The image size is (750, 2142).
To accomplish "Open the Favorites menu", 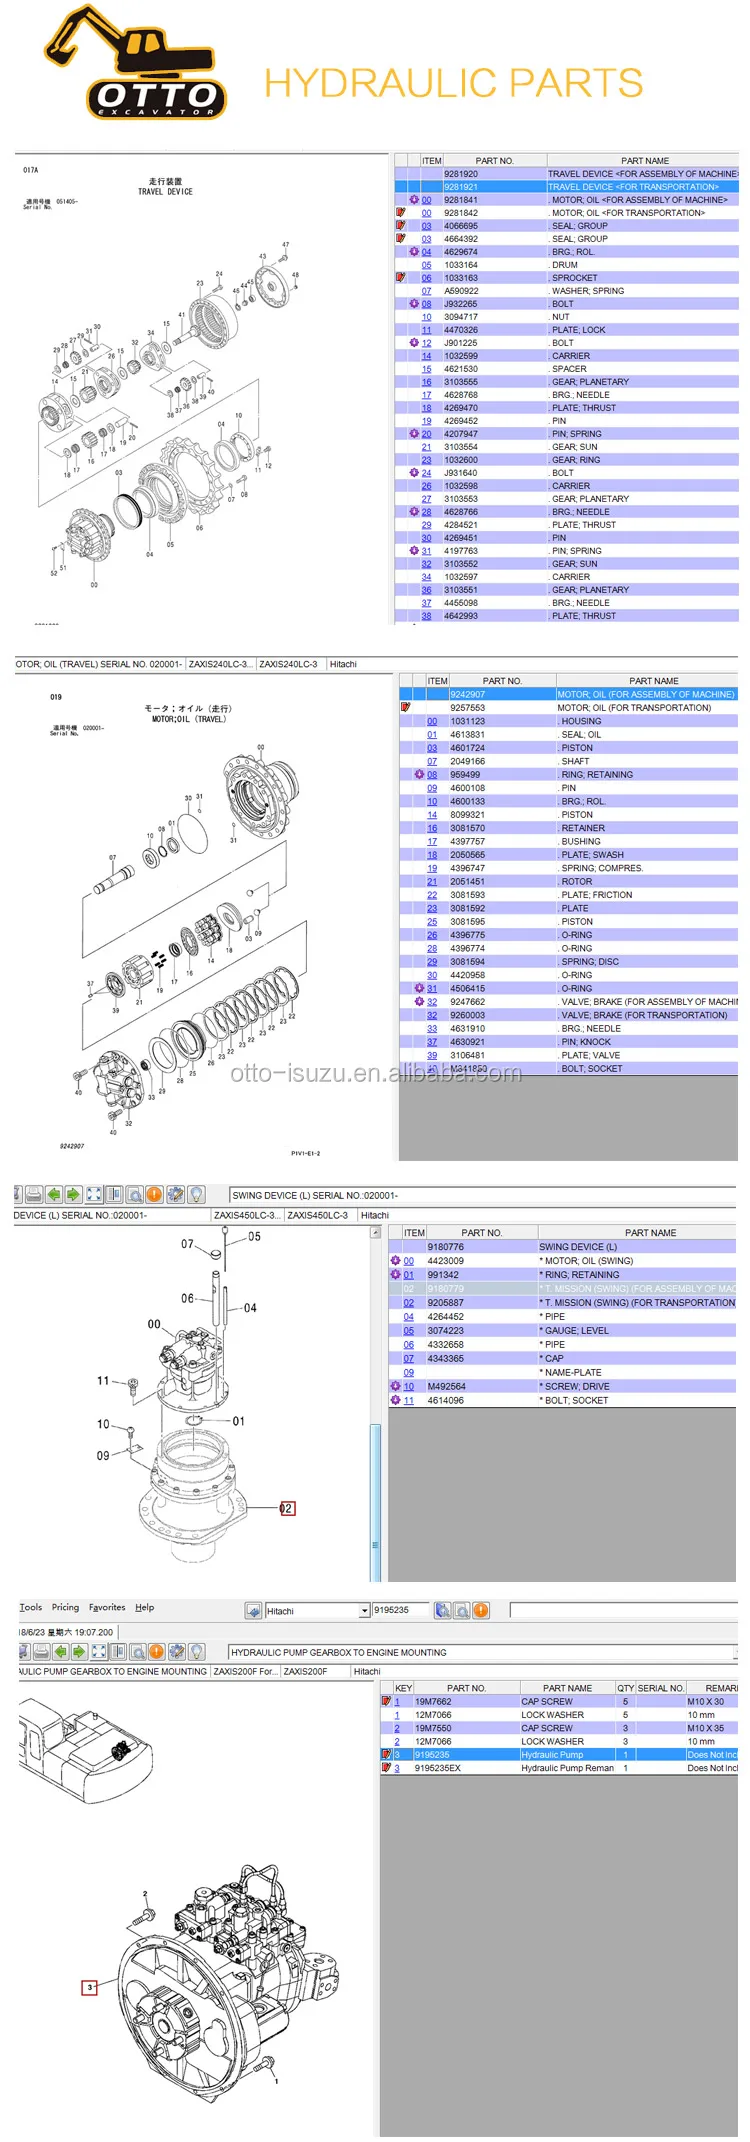I will pyautogui.click(x=107, y=1608).
